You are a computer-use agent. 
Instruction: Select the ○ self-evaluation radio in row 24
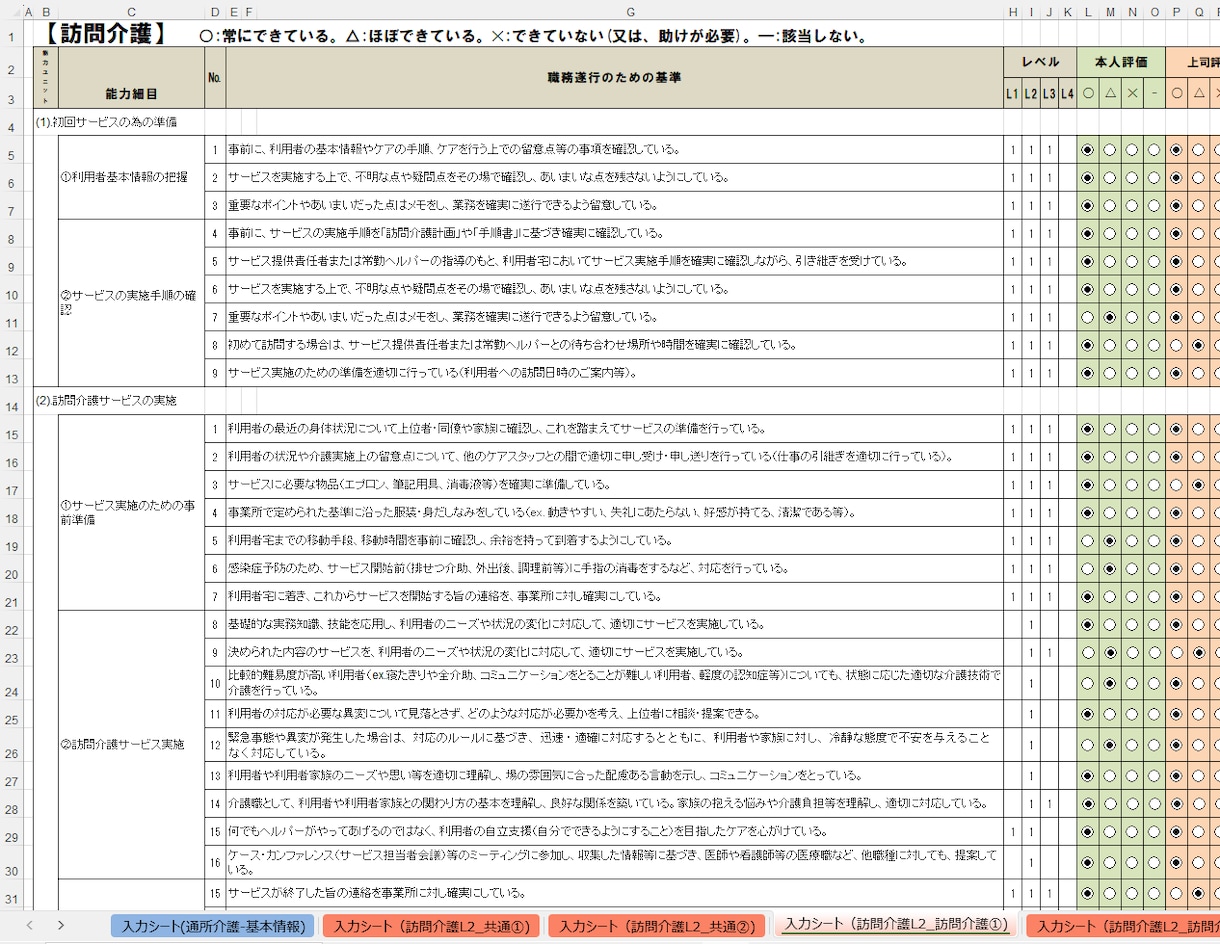tap(1088, 683)
